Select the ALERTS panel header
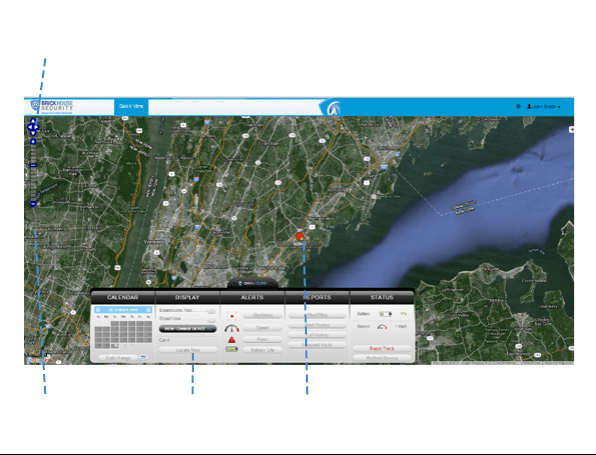Screen dimensions: 596x455 (252, 297)
